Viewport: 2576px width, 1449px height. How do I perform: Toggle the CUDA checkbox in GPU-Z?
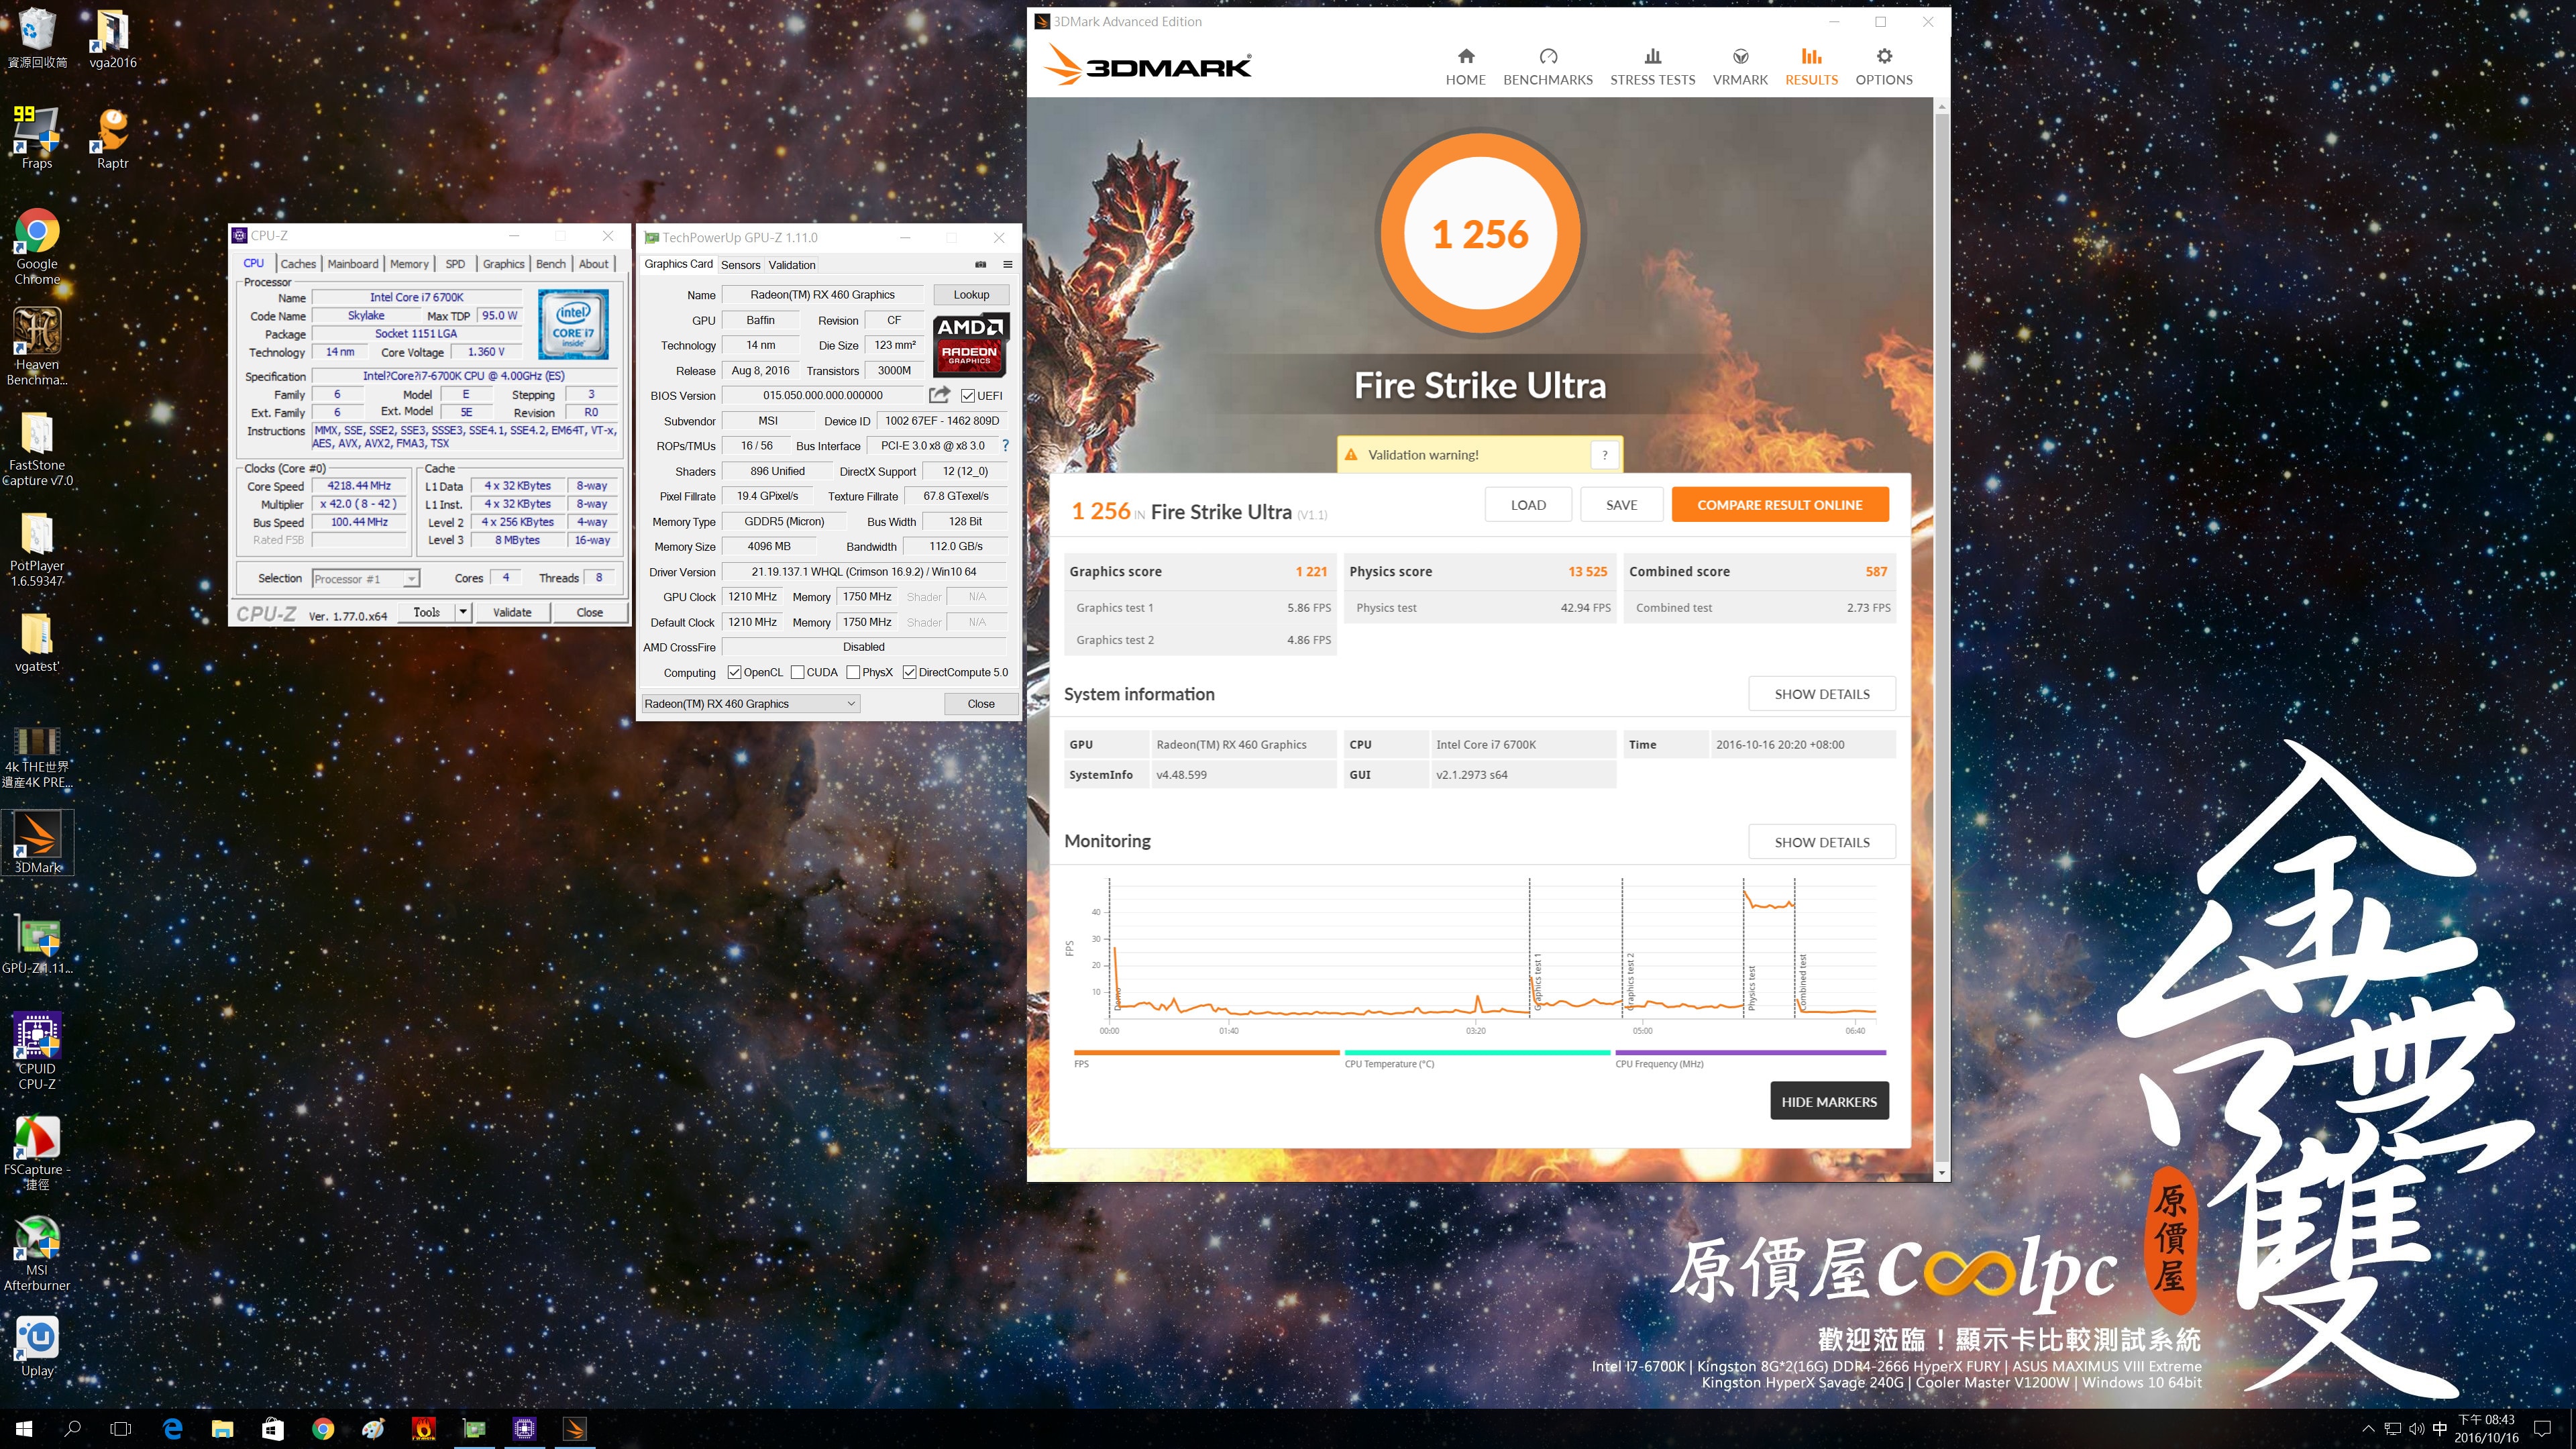coord(797,673)
